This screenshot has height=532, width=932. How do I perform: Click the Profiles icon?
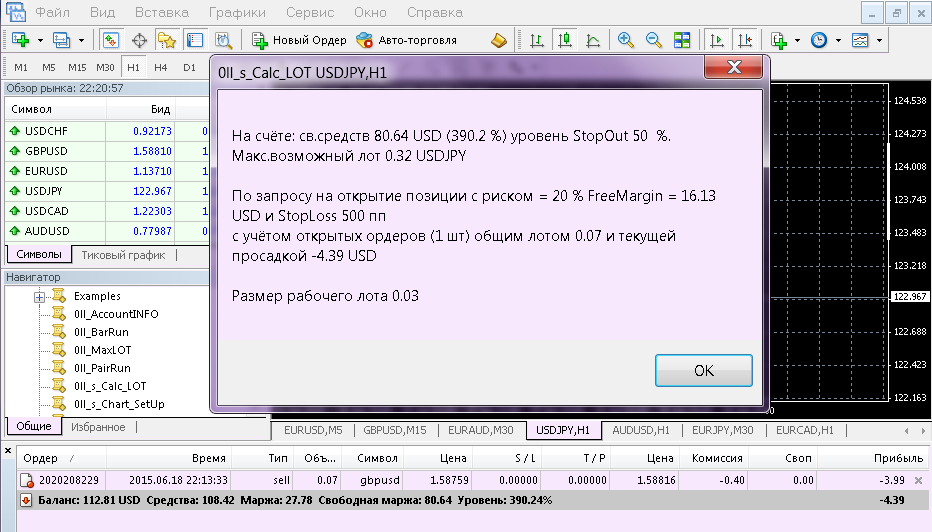(61, 40)
